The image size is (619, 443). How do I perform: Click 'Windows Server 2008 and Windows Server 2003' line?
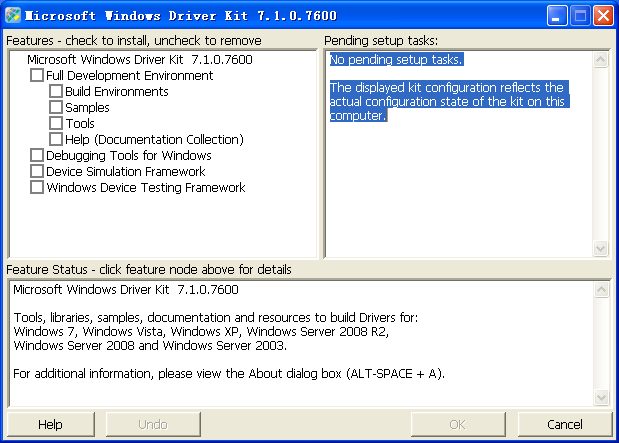150,345
